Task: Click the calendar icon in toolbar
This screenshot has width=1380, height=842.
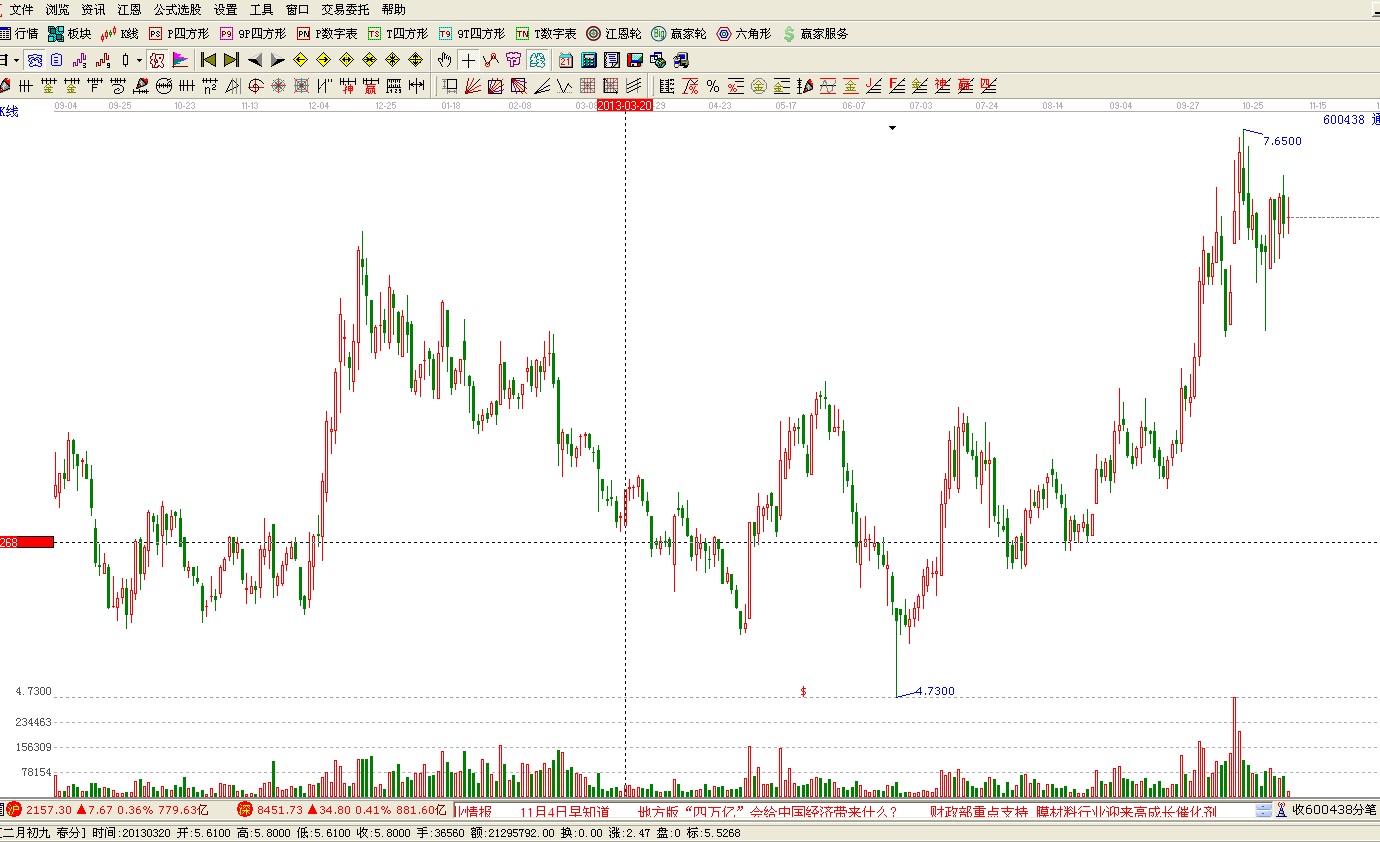Action: (x=566, y=60)
